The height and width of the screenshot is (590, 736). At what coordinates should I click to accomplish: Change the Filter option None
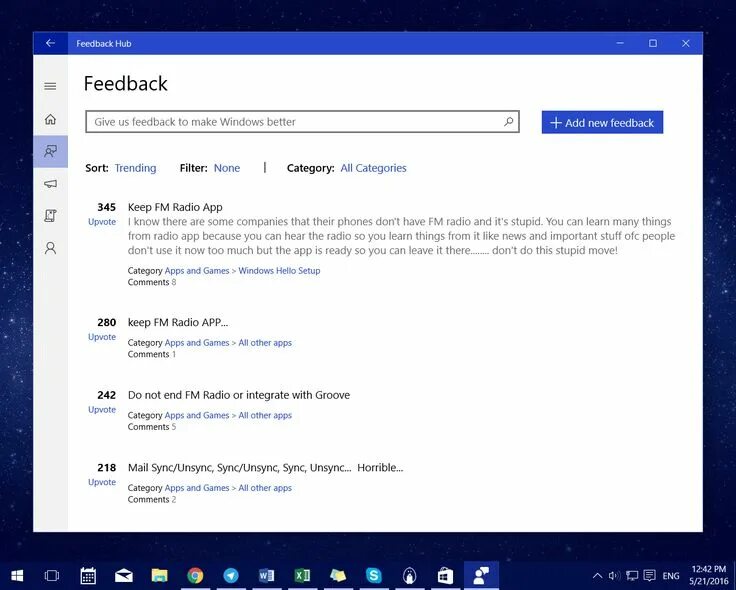pos(227,168)
